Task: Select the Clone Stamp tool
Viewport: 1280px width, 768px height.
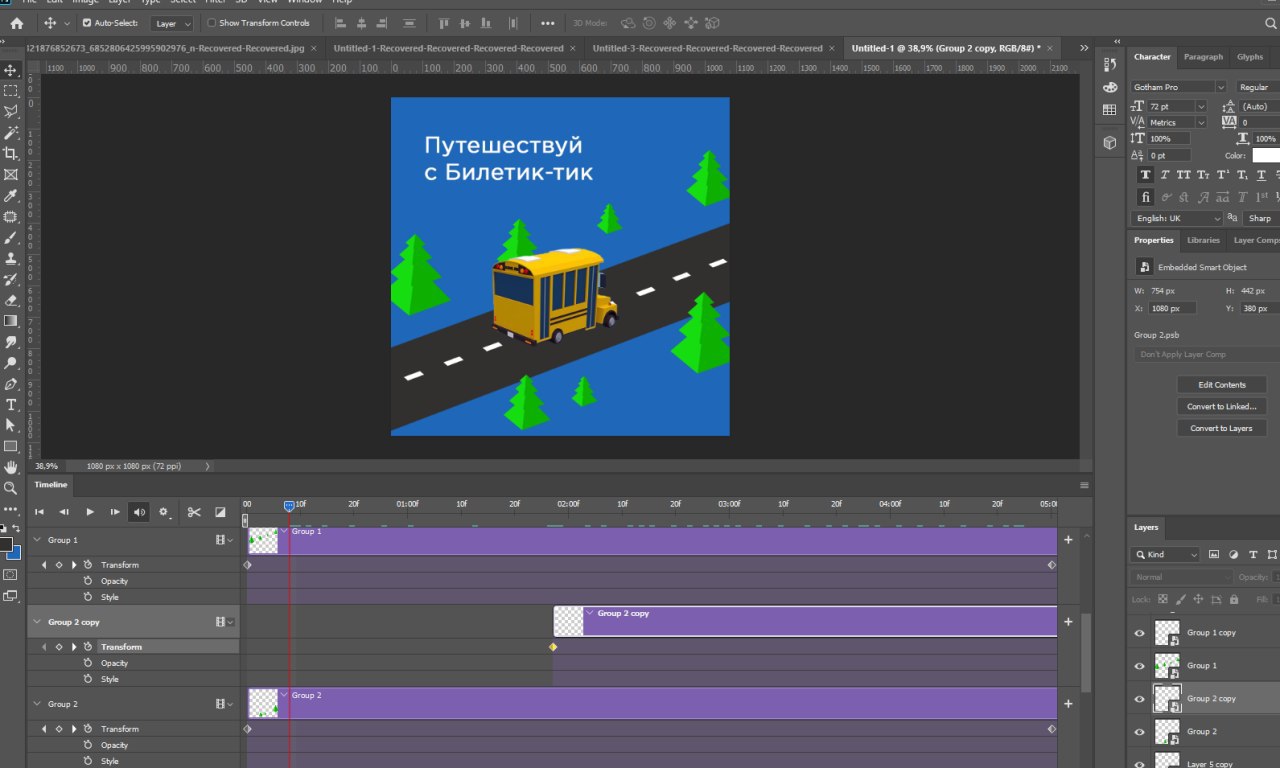Action: click(11, 259)
